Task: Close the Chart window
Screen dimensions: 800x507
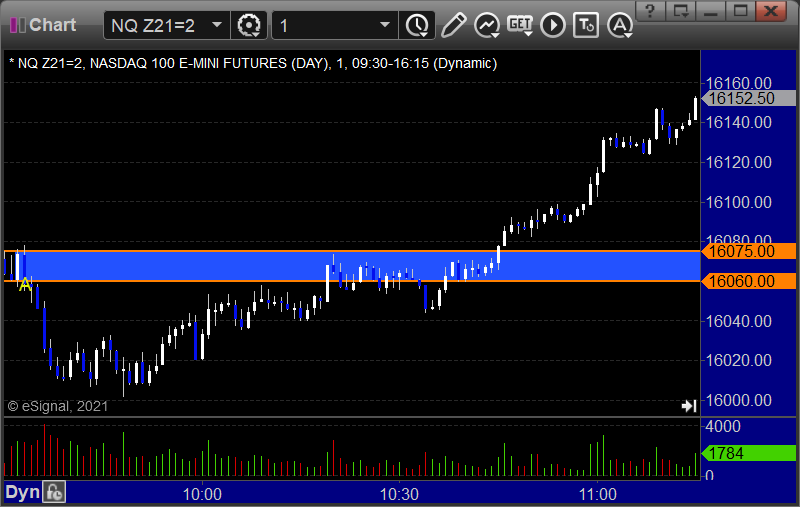Action: 771,10
